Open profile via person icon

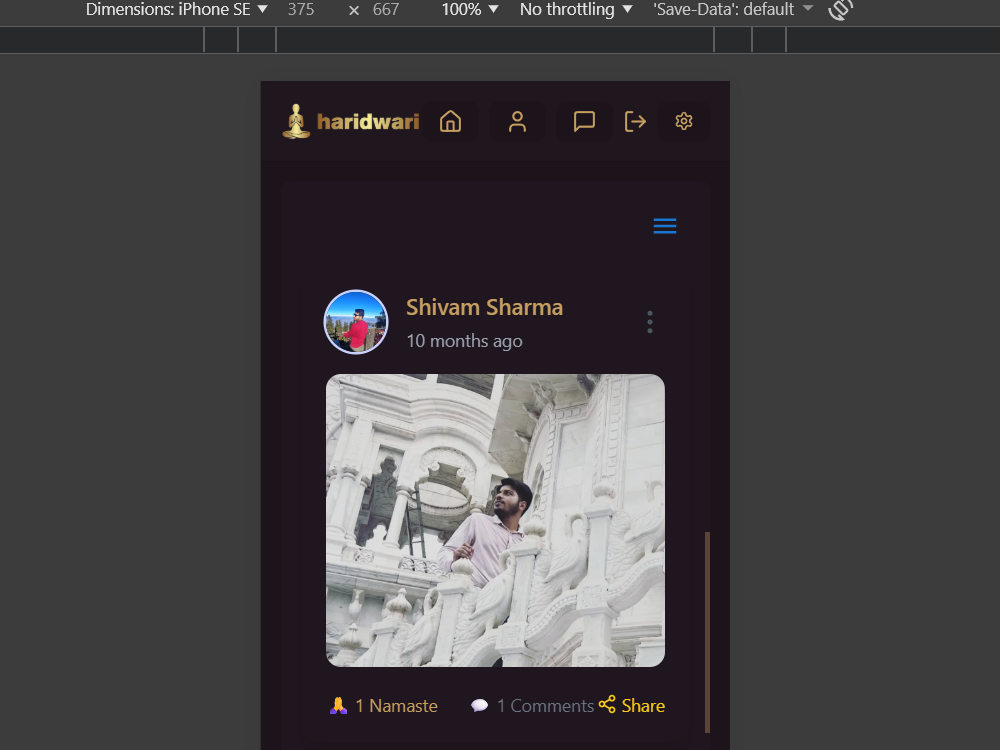(517, 121)
